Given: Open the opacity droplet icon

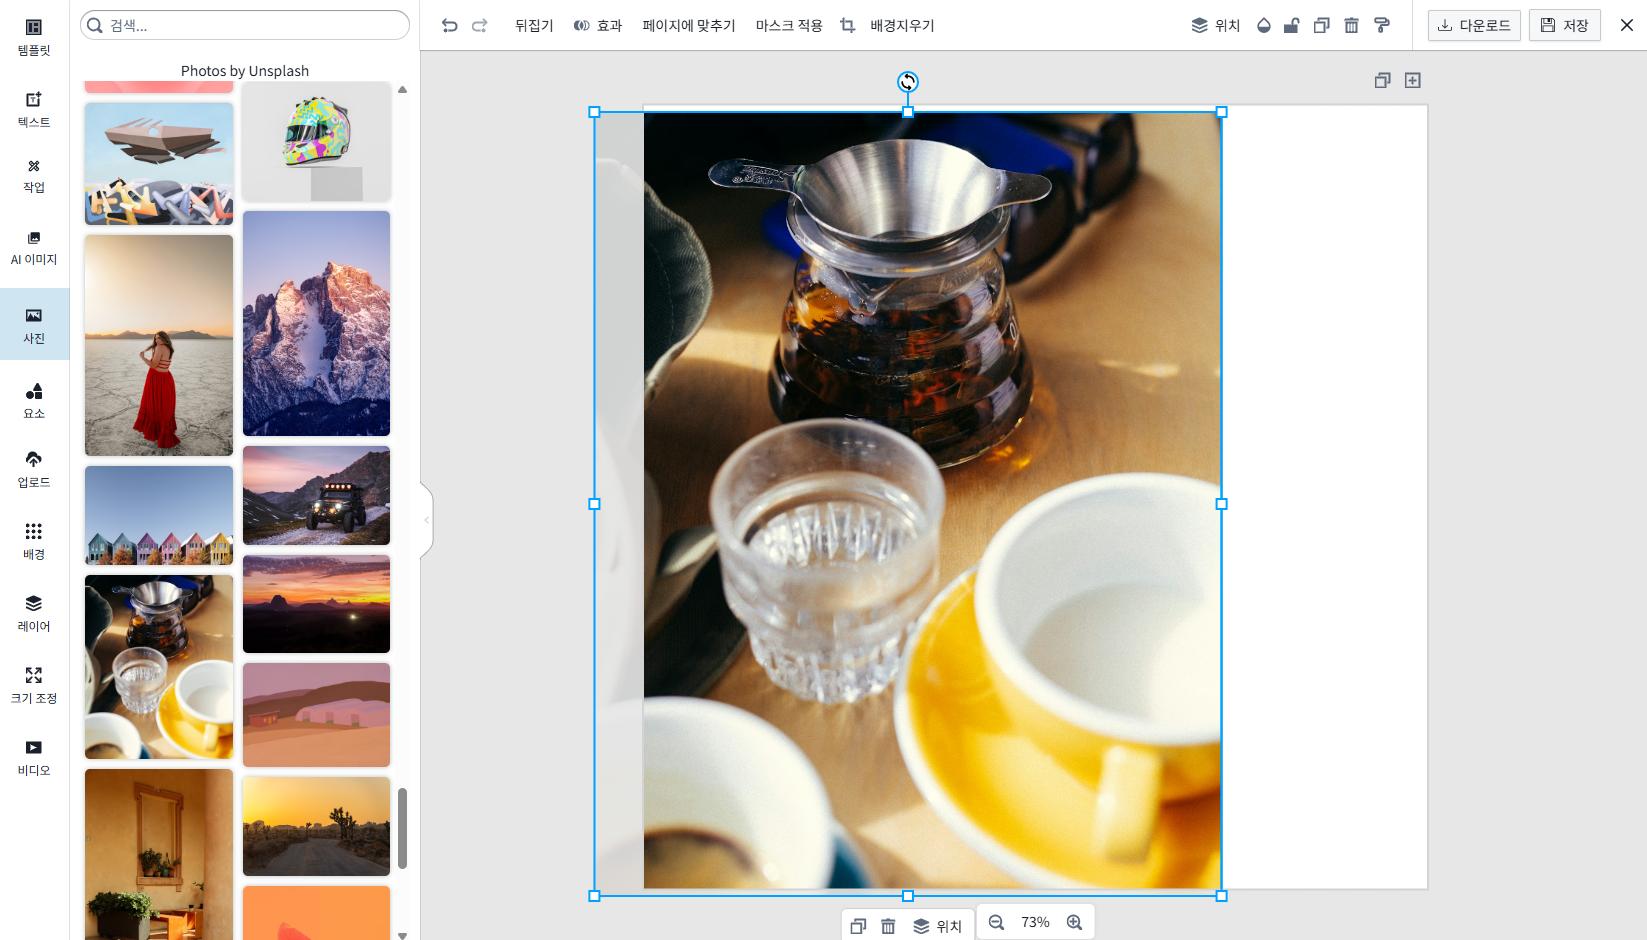Looking at the screenshot, I should pos(1263,25).
